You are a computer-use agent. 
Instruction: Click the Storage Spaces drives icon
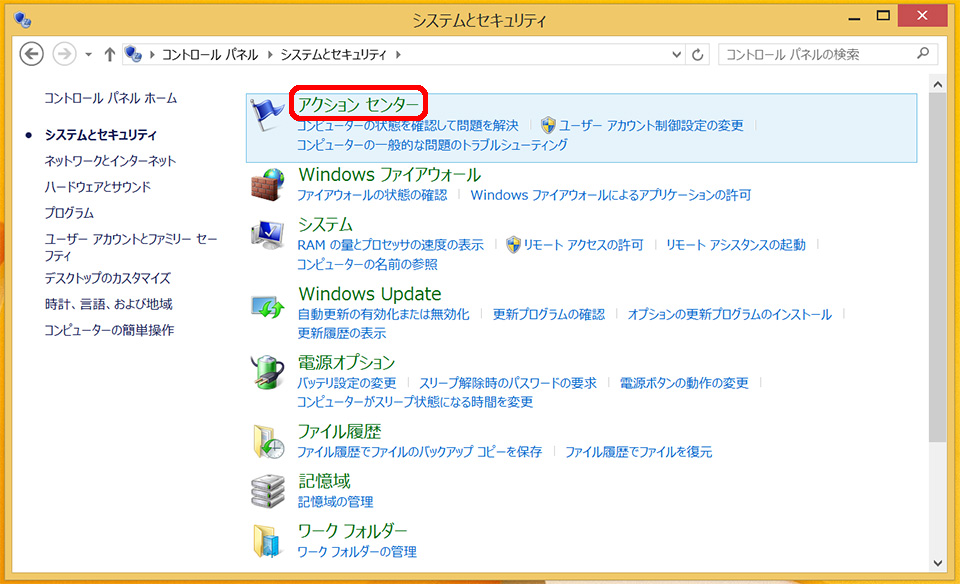(x=268, y=491)
